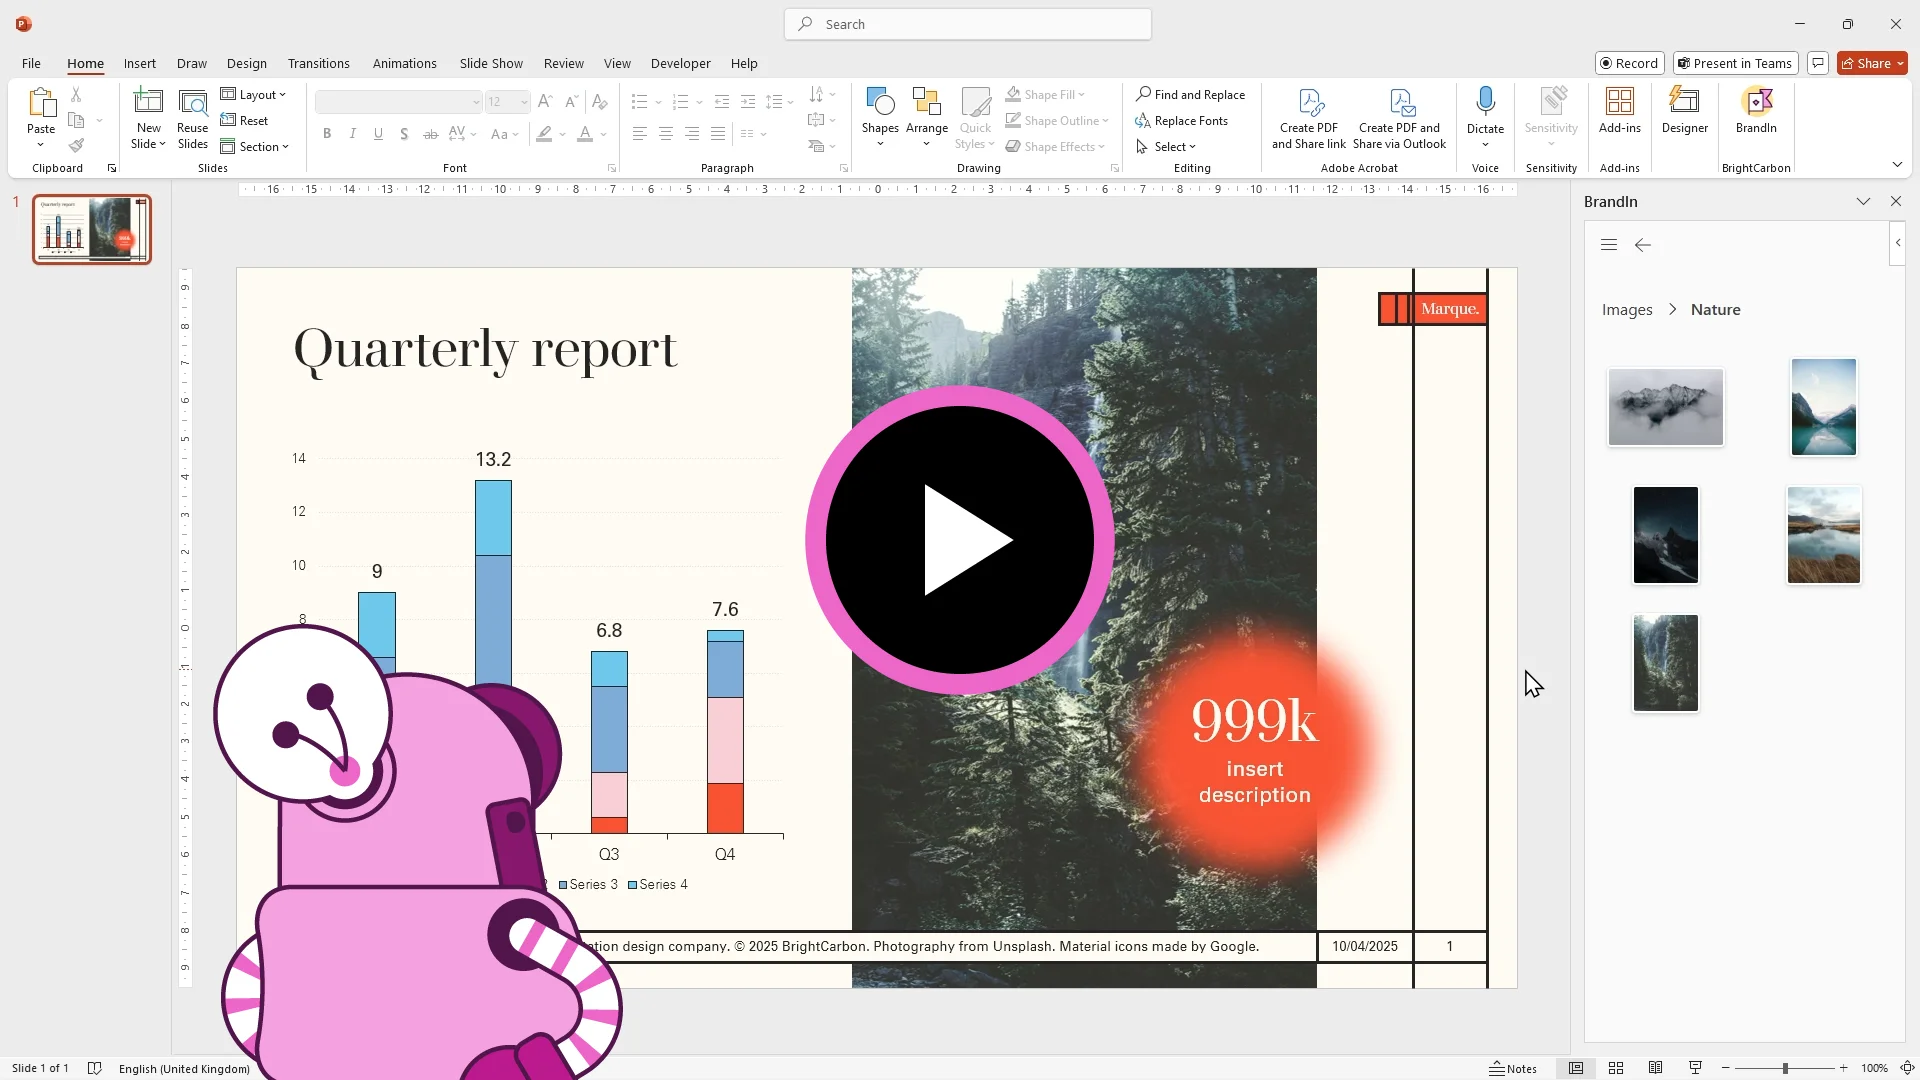Switch to the Design tab
This screenshot has height=1080, width=1920.
246,63
